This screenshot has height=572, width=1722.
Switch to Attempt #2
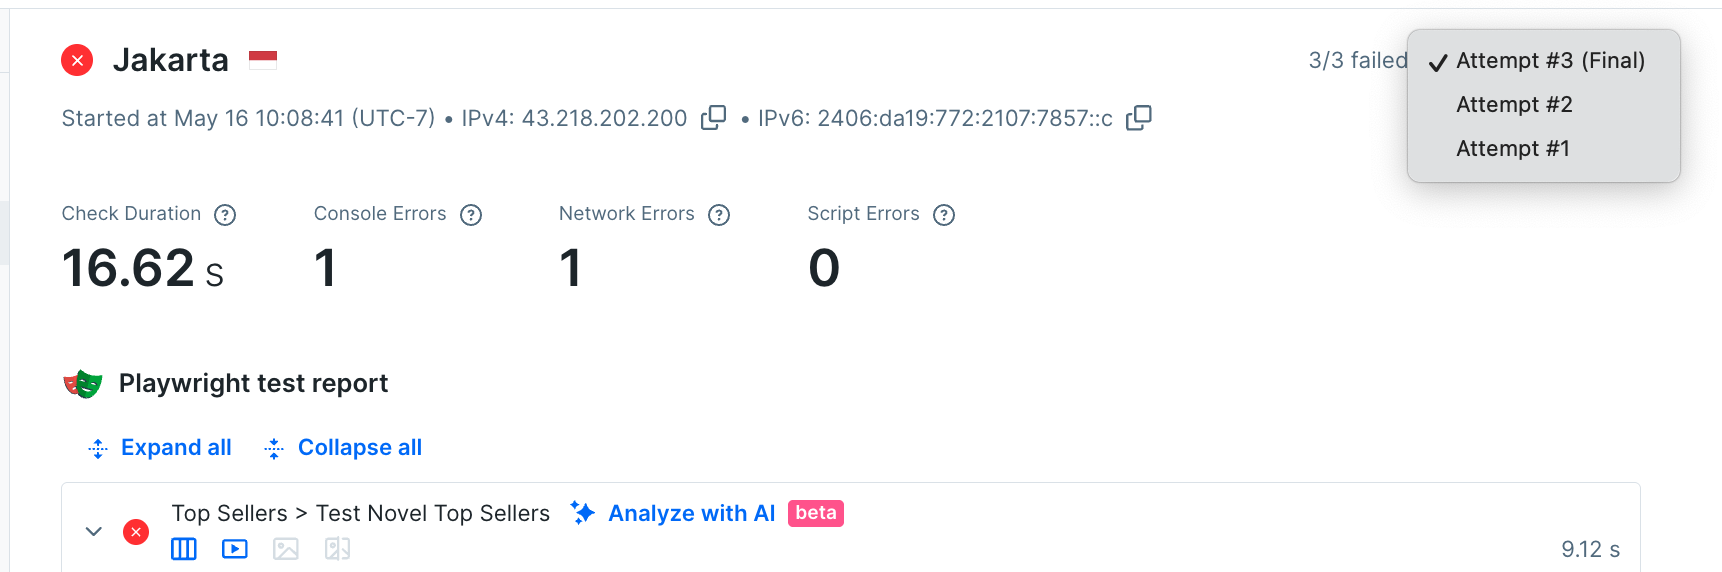click(1514, 105)
